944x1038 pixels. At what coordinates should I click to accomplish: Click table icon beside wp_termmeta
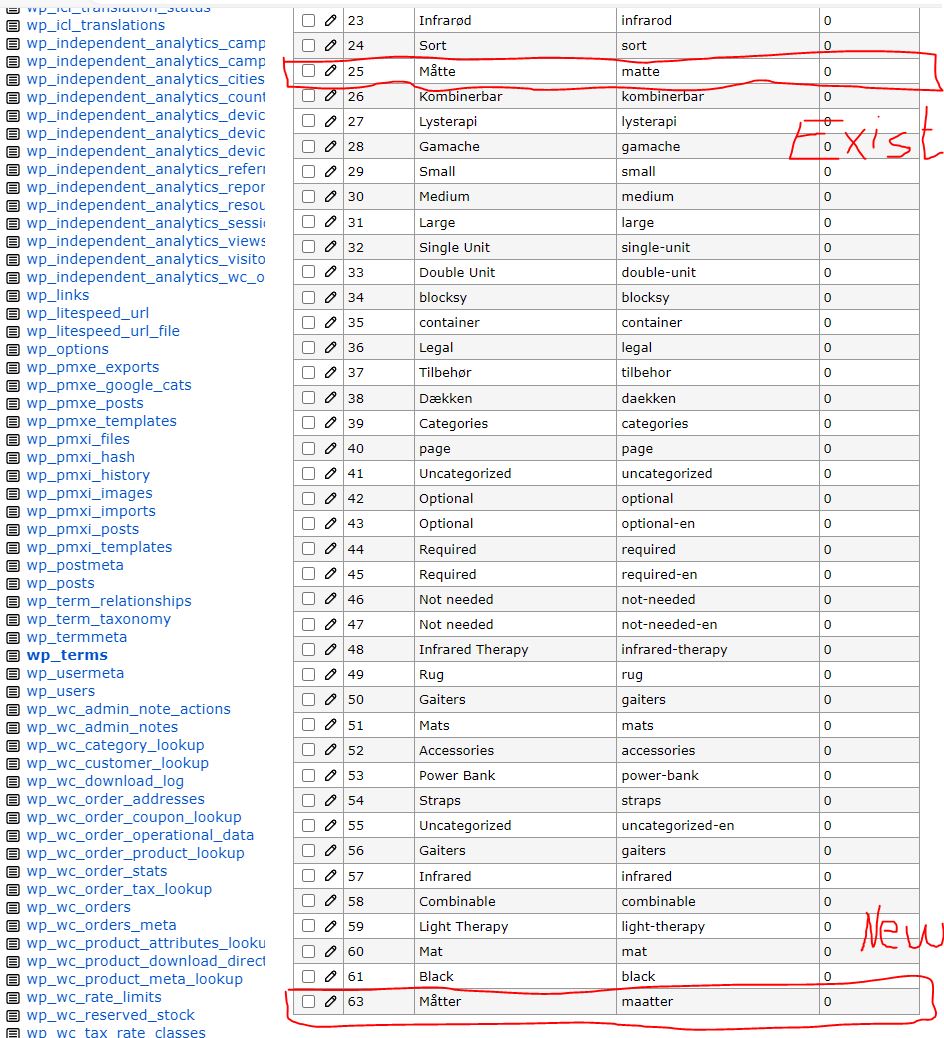coord(13,637)
